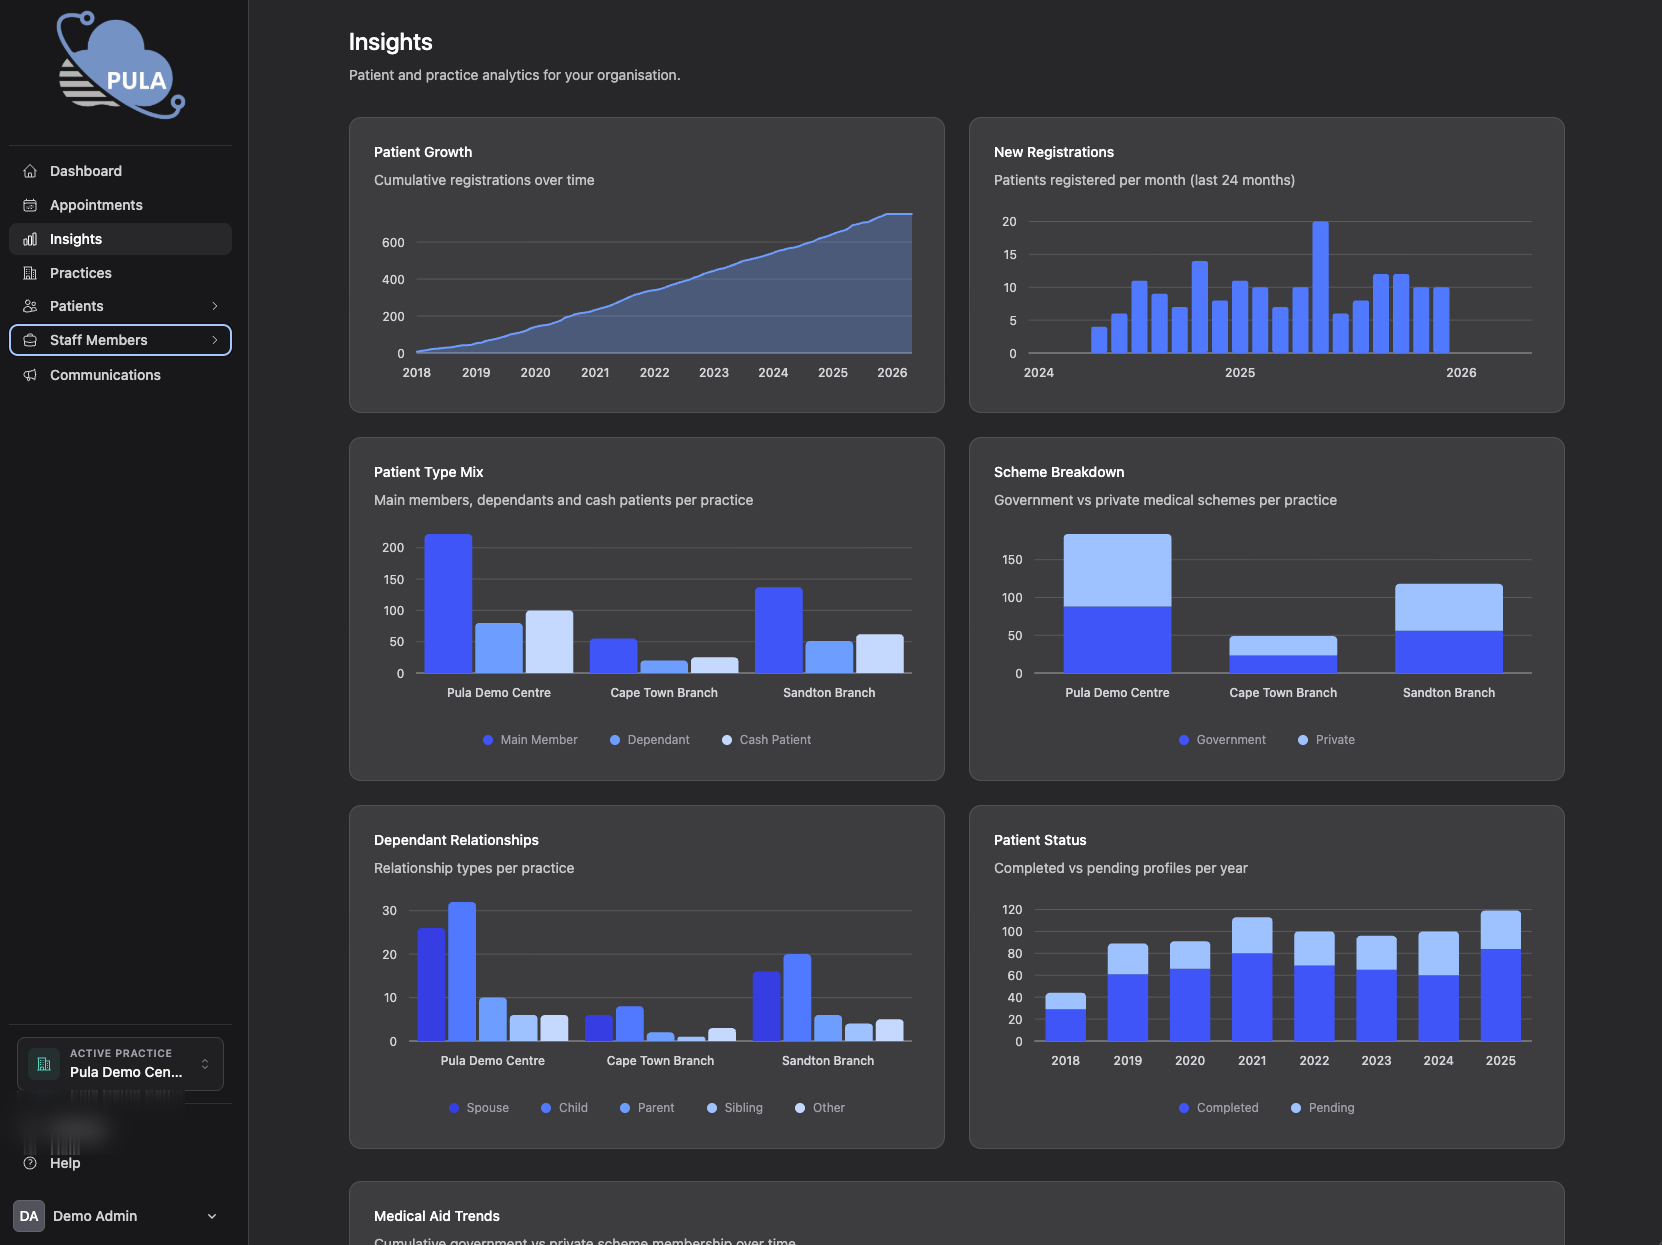The height and width of the screenshot is (1245, 1662).
Task: Click Cape Town Branch label in Patient Type Mix
Action: (664, 693)
